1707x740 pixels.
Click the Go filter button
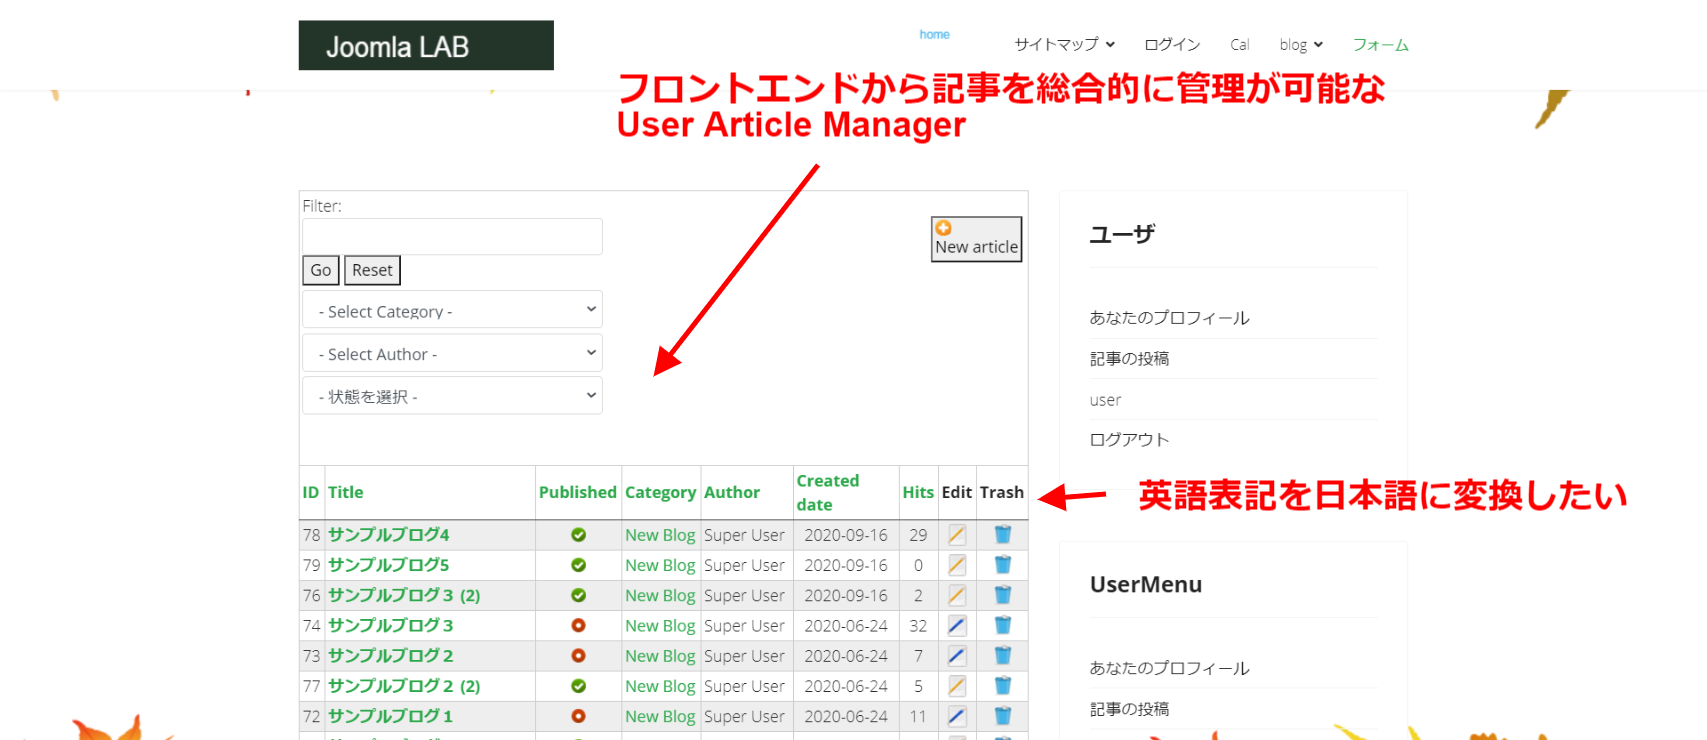pyautogui.click(x=321, y=270)
